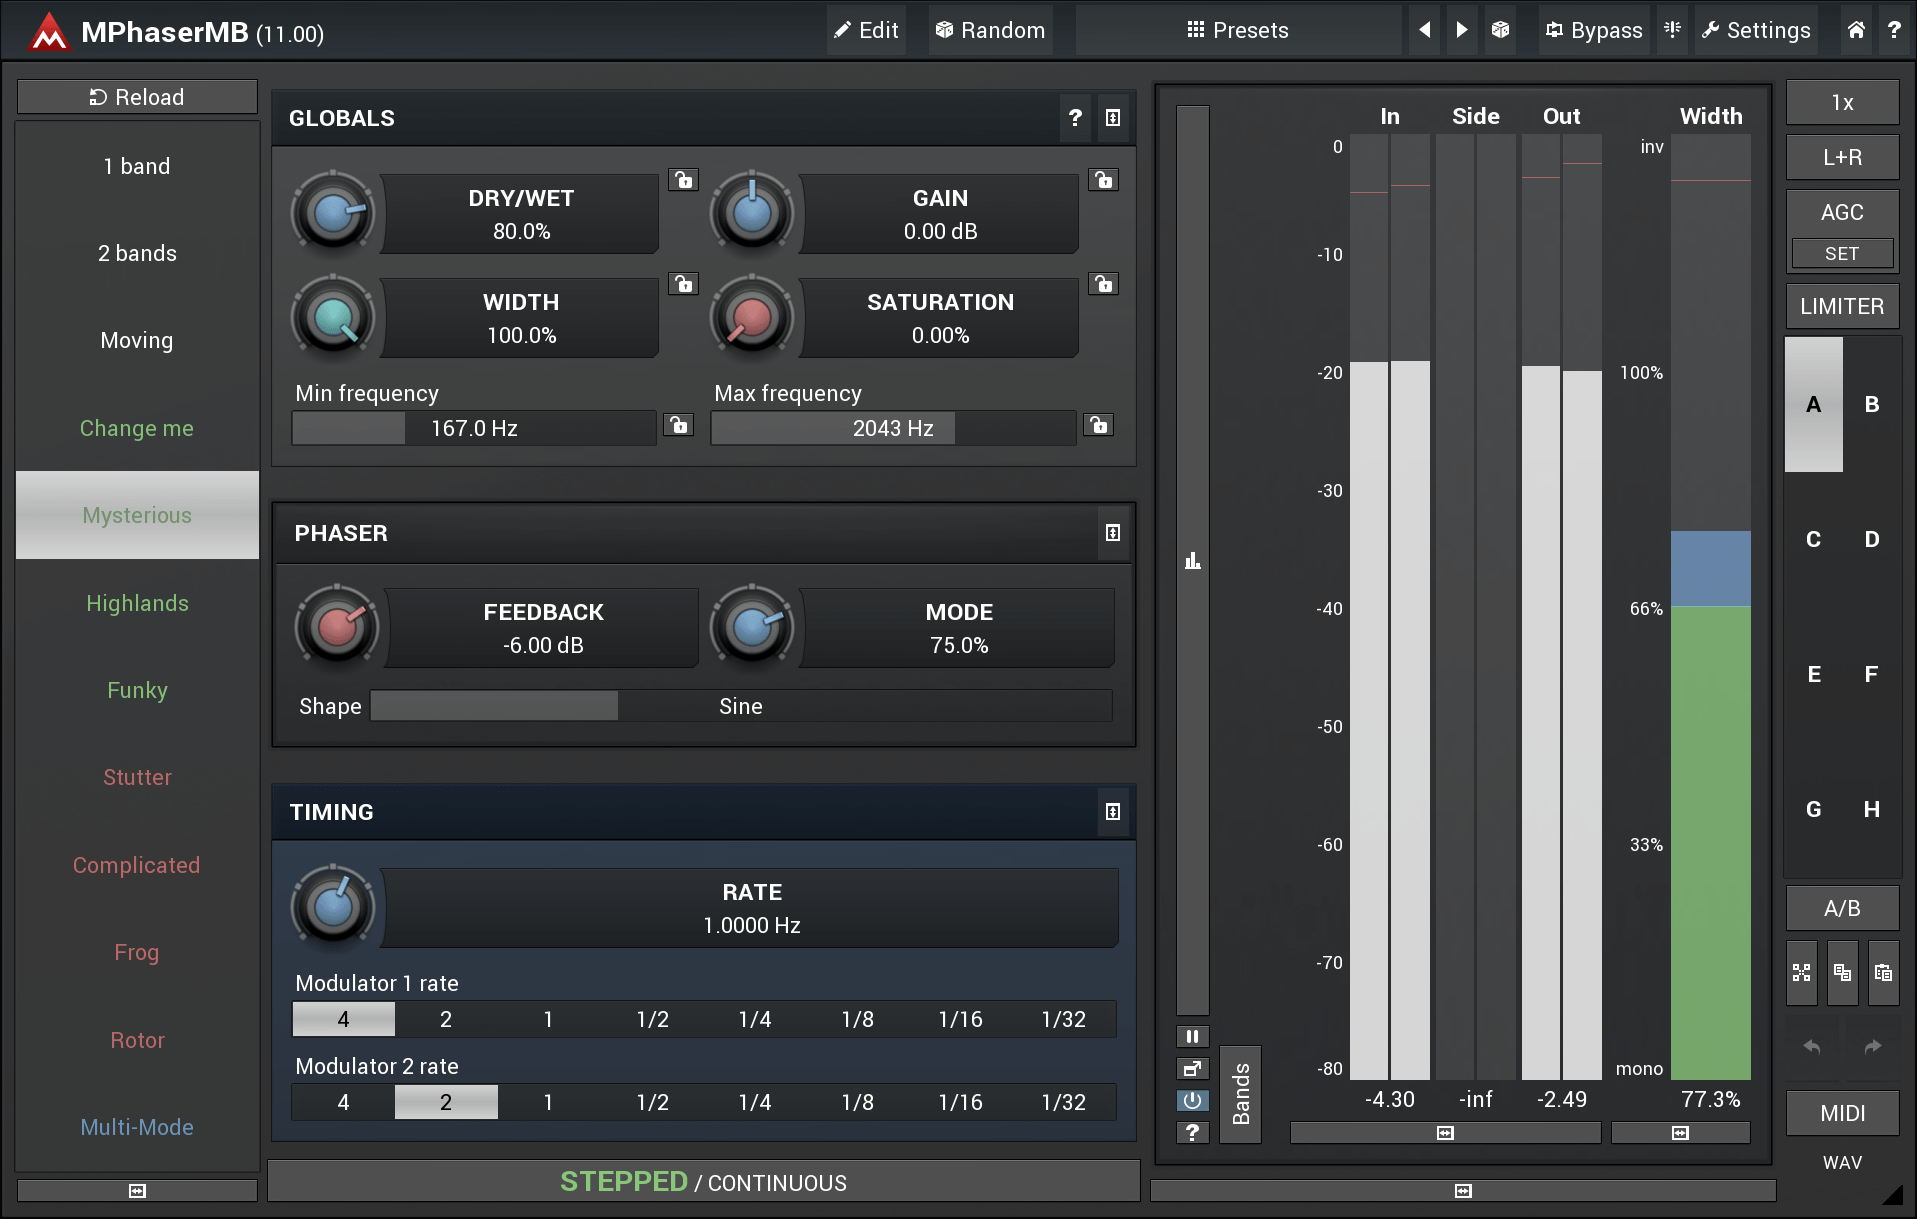Set Modulator 1 rate to 1/4

755,1019
